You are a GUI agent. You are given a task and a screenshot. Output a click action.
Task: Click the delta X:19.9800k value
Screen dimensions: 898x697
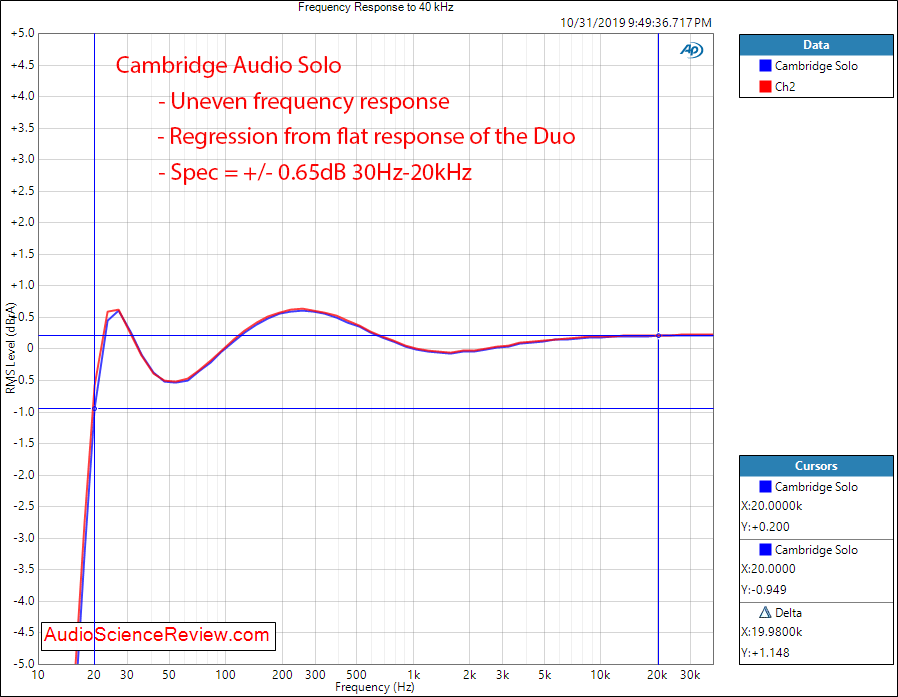pos(771,632)
